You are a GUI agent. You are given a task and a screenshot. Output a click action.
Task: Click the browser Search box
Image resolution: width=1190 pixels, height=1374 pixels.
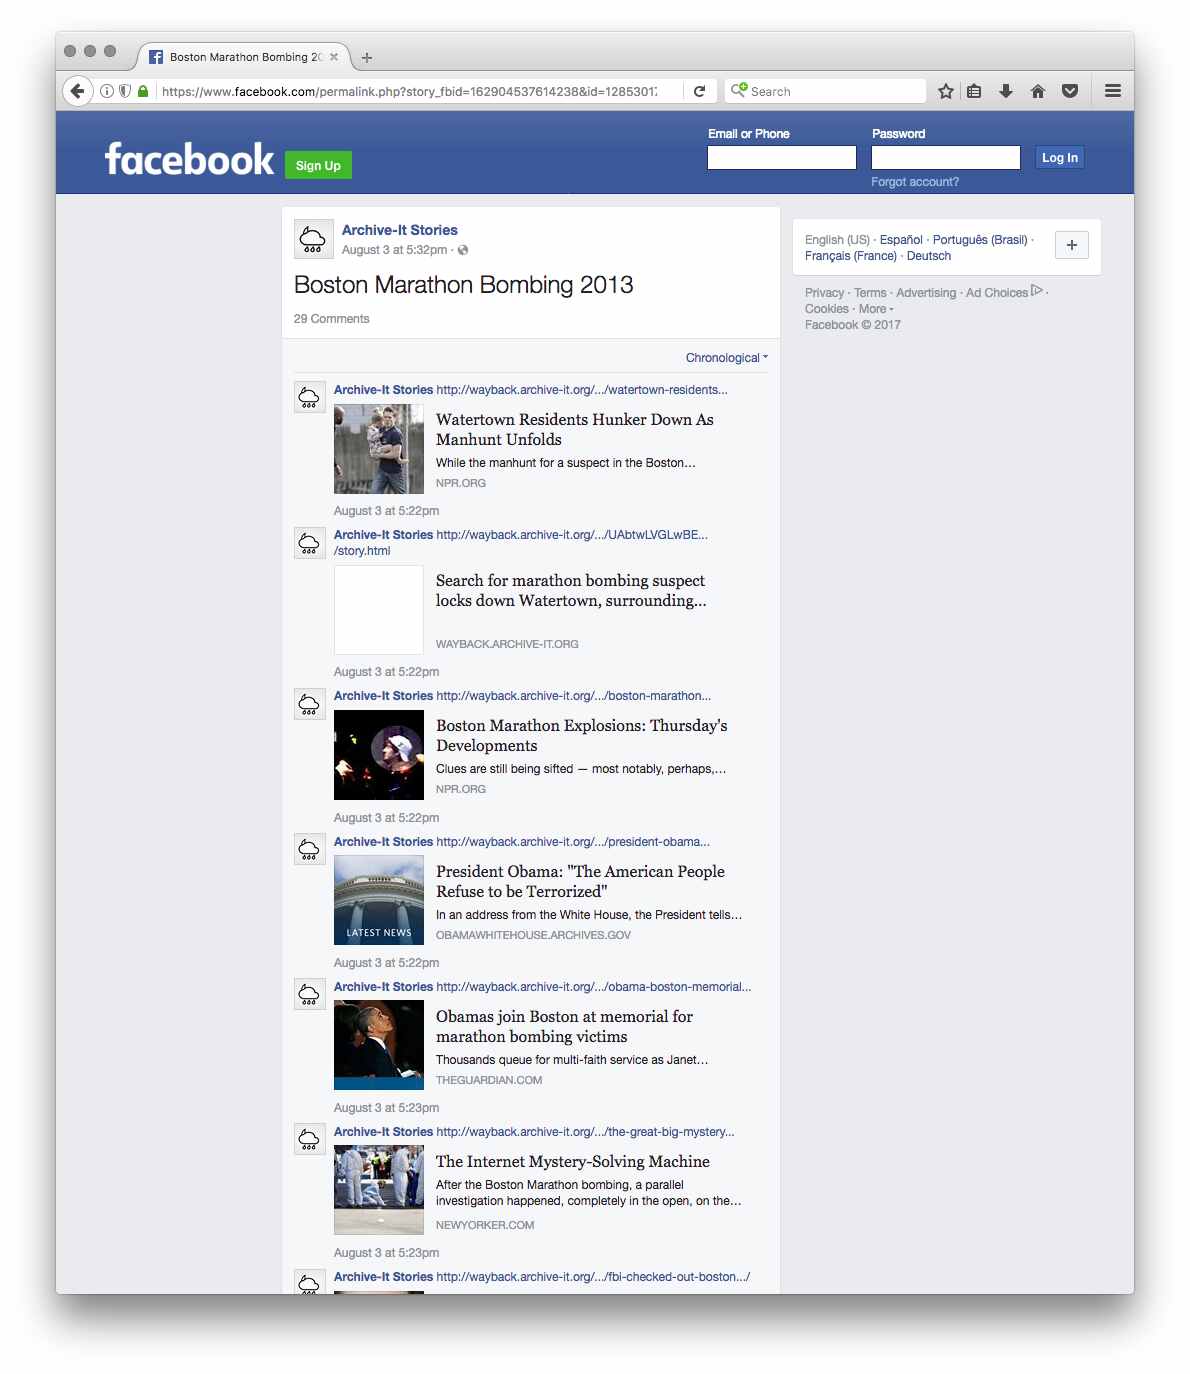click(826, 91)
